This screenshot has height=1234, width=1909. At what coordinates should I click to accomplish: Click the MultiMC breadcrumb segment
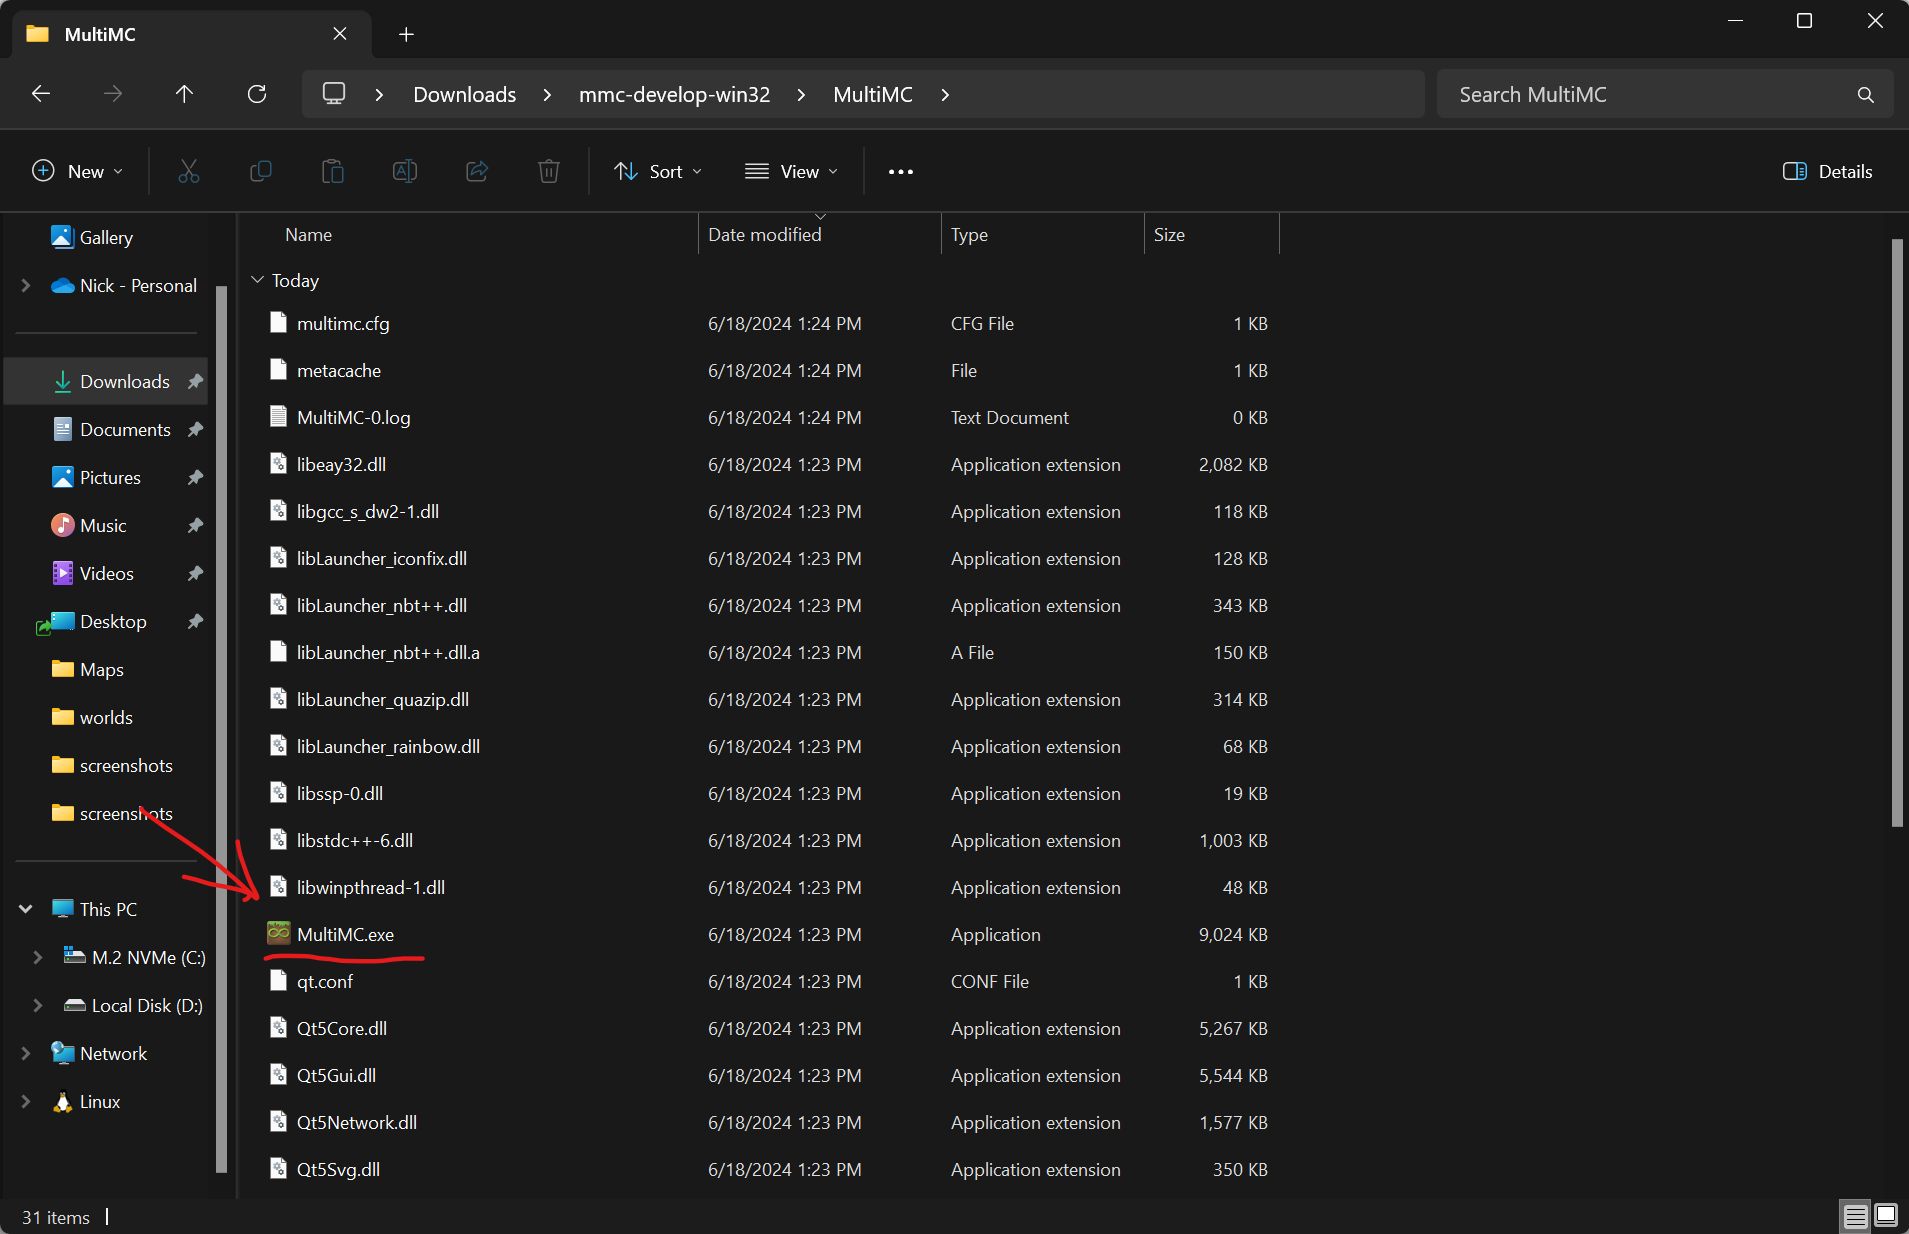[x=872, y=95]
